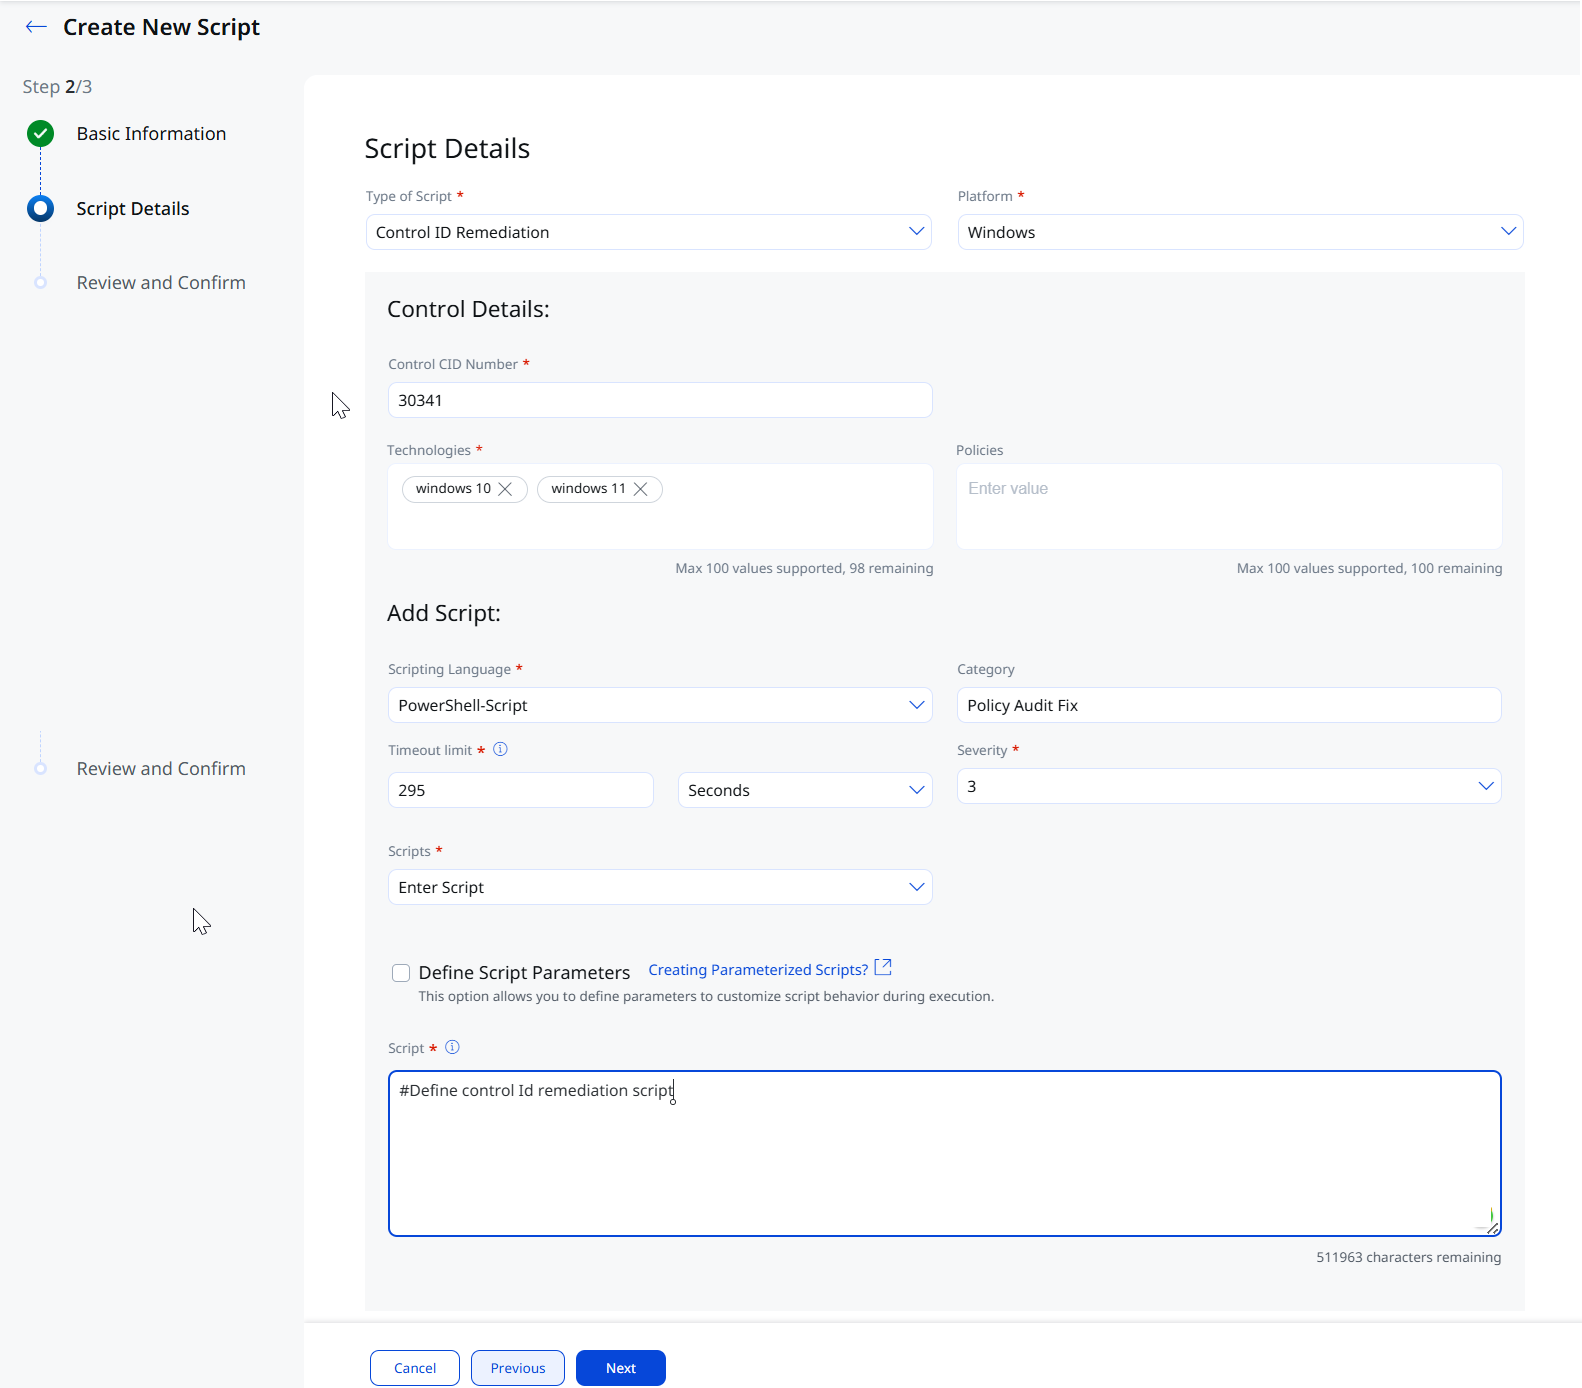Open the Severity dropdown showing 3

click(x=1229, y=786)
